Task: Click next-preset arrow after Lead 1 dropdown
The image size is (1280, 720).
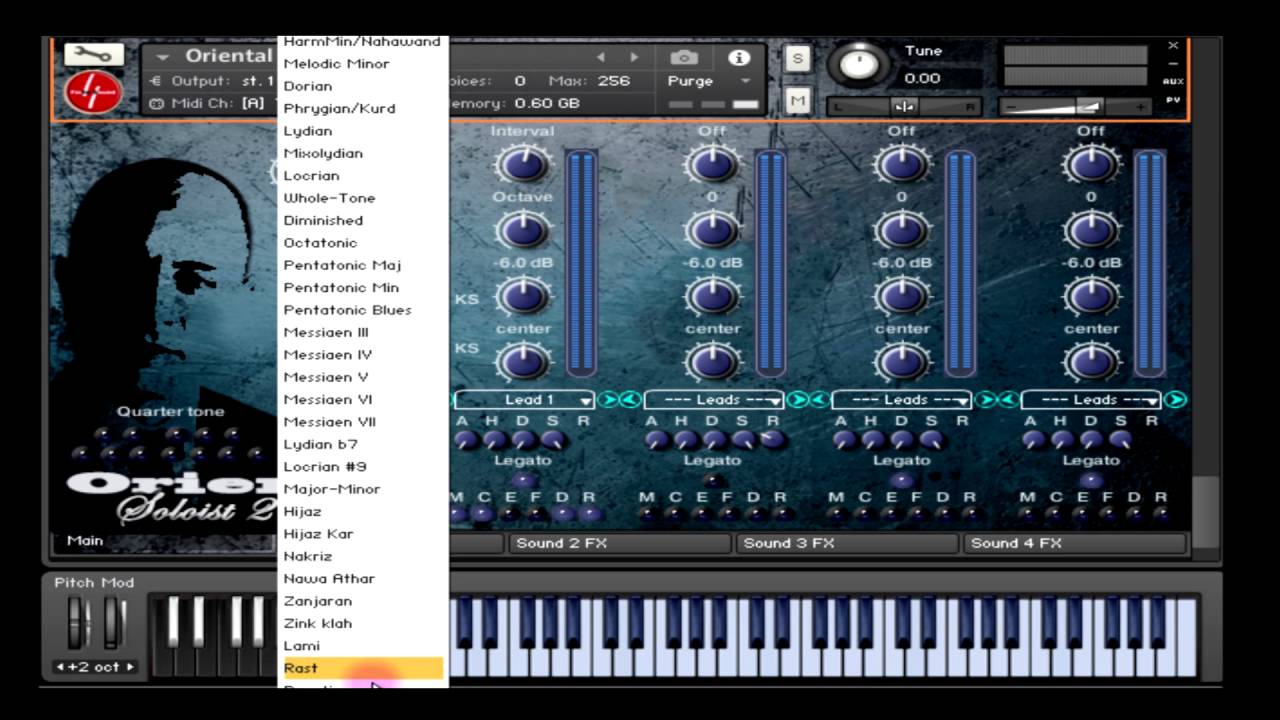Action: (x=607, y=400)
